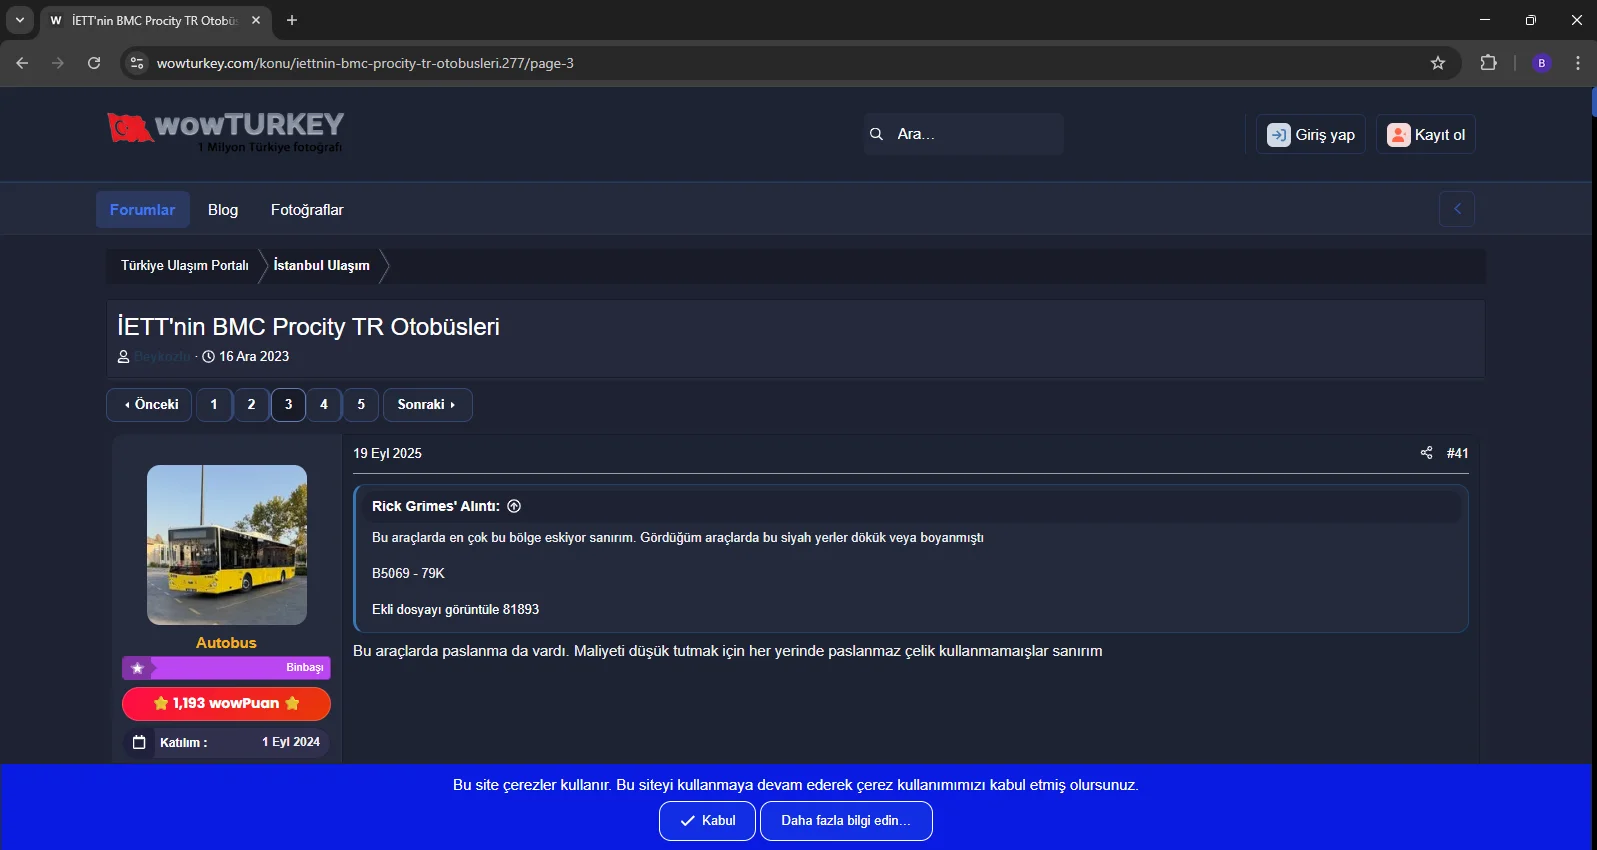
Task: Click Daha fazla bilgi edin button
Action: 845,821
